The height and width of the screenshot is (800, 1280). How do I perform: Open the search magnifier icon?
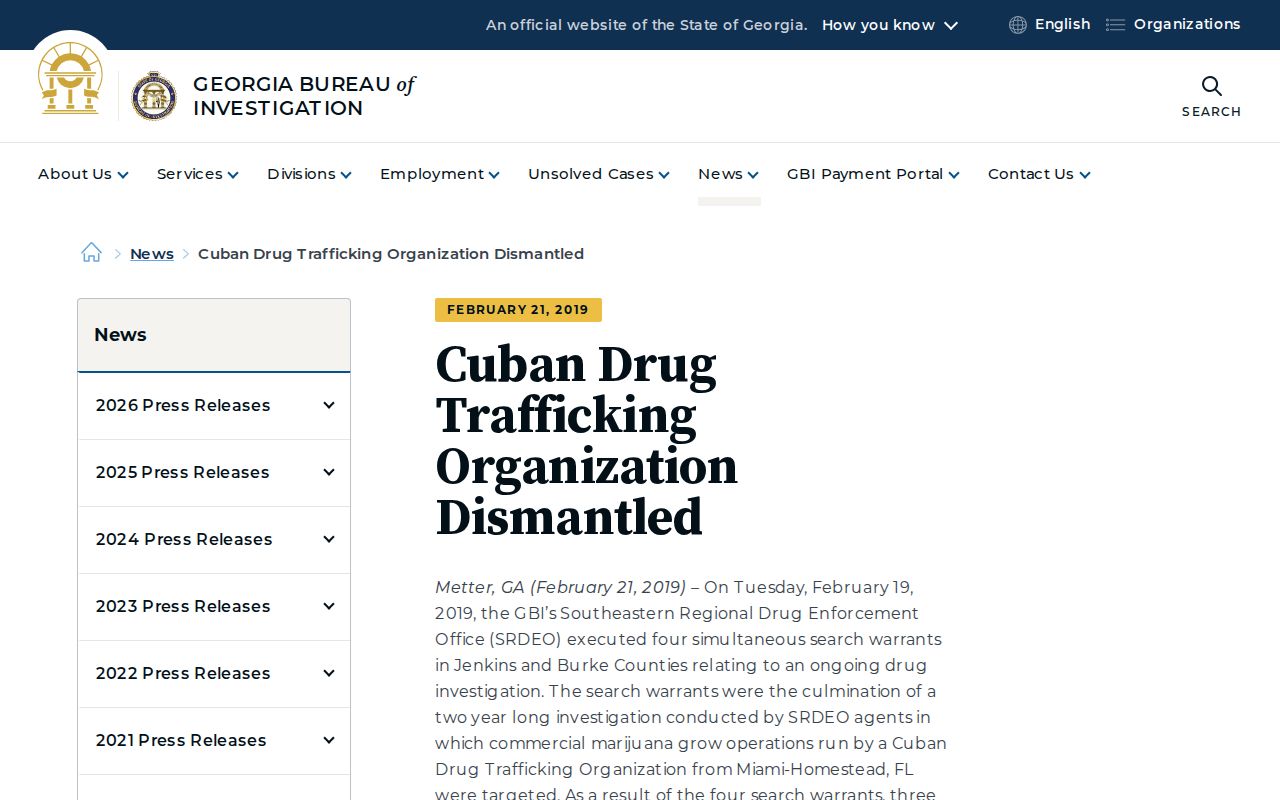pos(1211,86)
